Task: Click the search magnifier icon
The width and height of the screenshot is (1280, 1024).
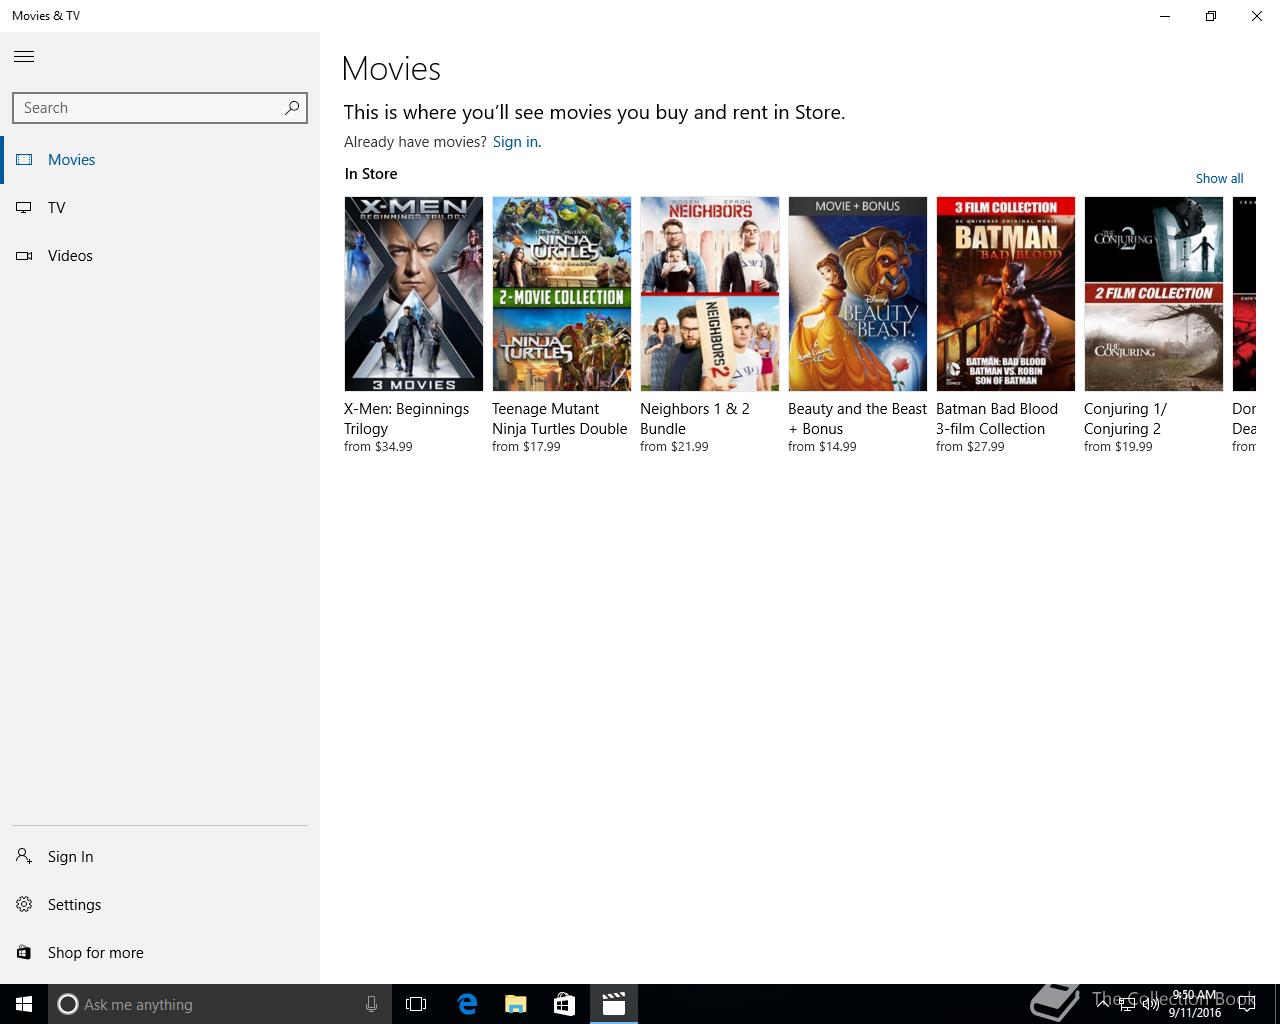Action: tap(292, 107)
